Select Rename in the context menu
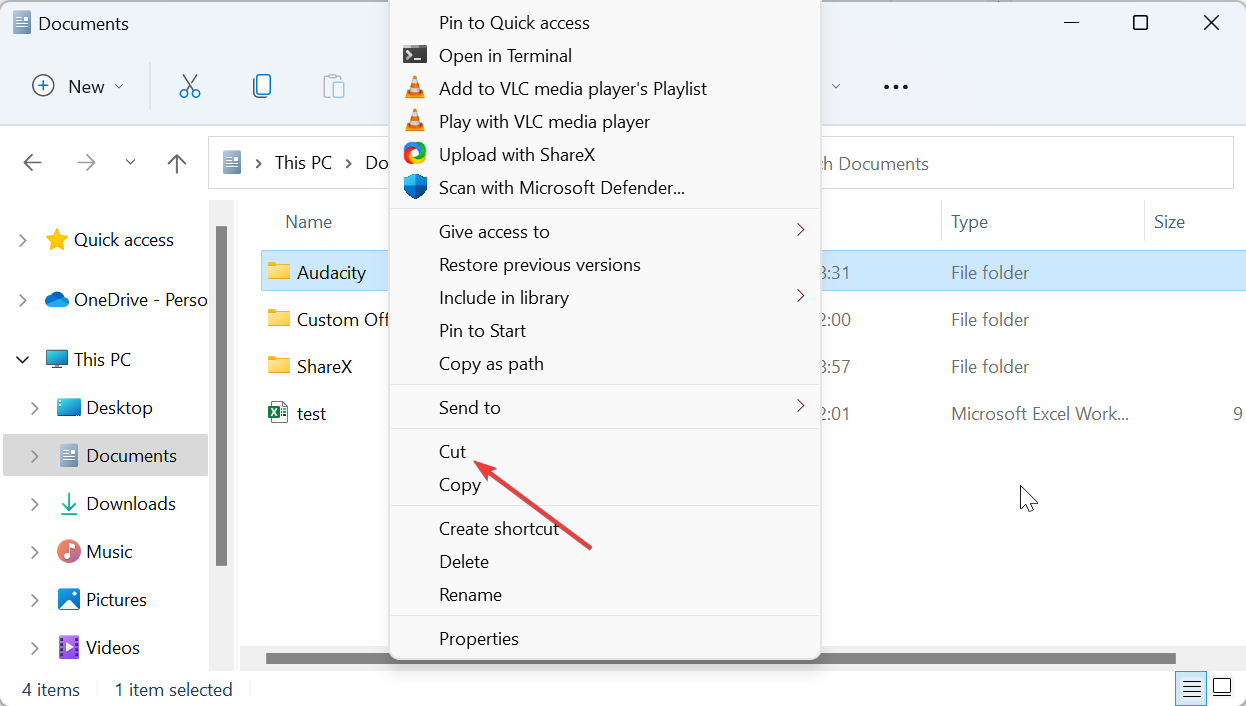Screen dimensions: 1246x706 click(470, 594)
